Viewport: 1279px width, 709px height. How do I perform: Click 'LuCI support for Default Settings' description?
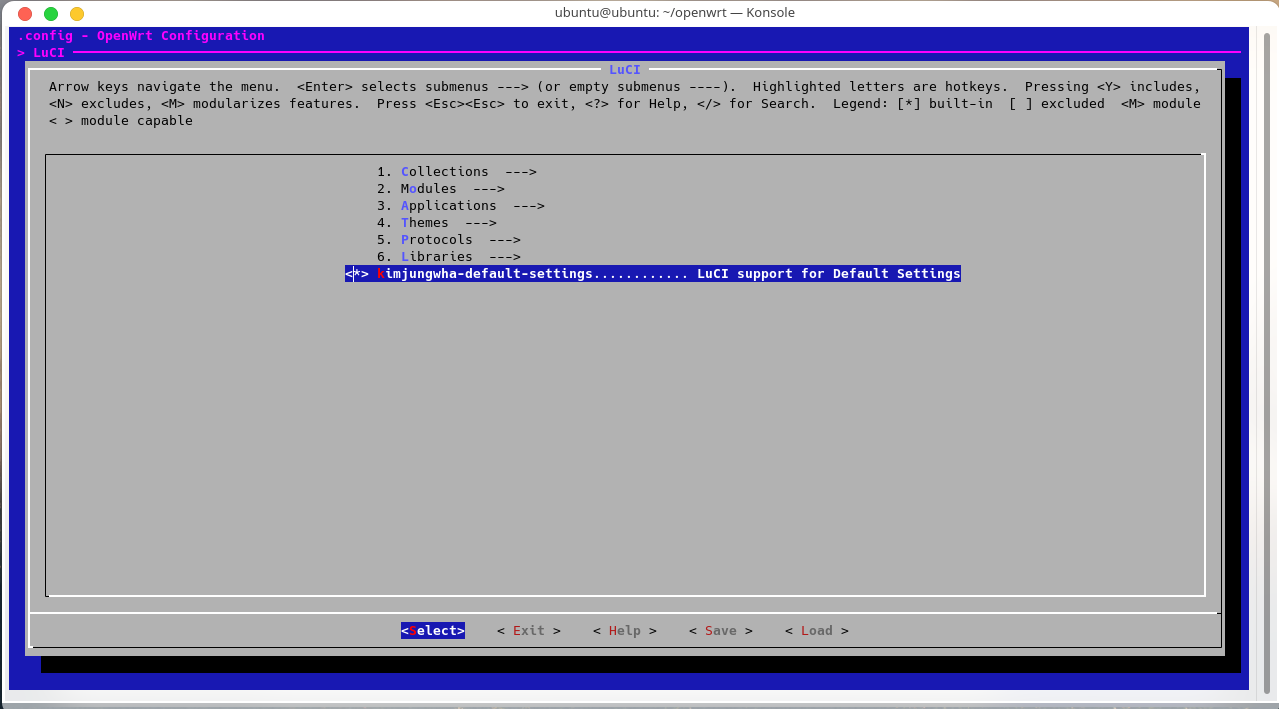coord(829,274)
